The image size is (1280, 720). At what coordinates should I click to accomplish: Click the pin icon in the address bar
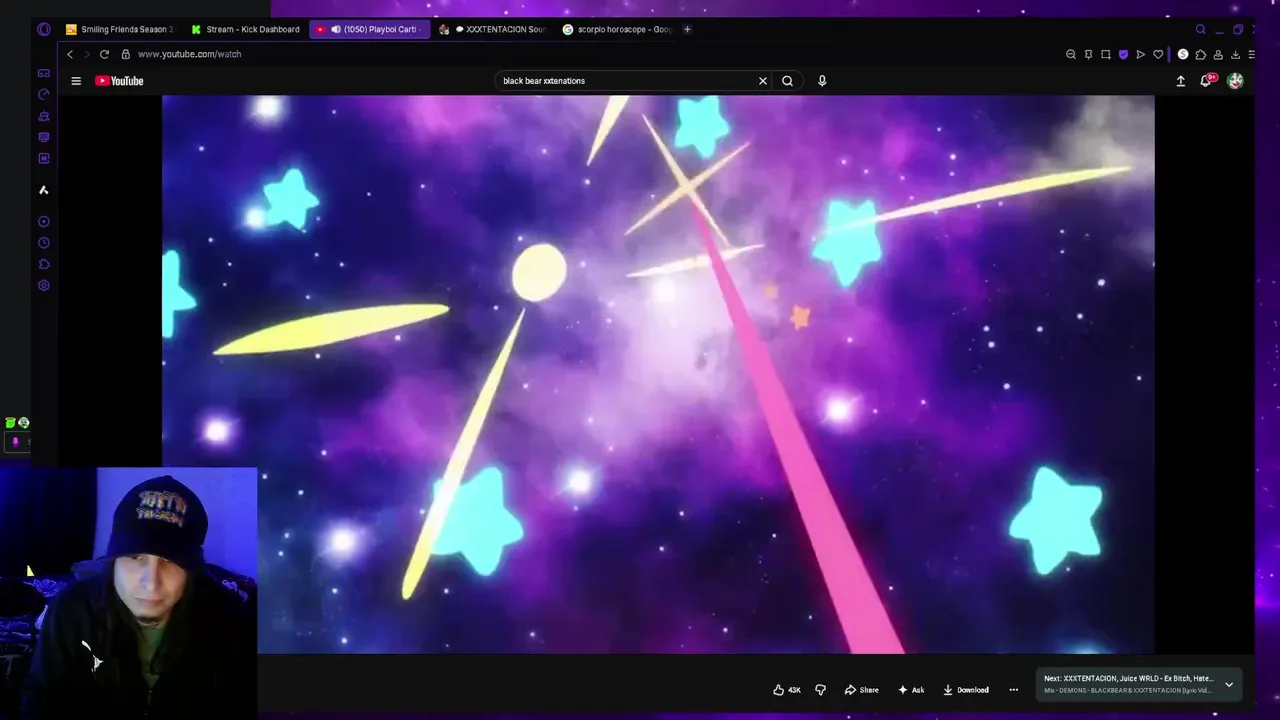click(1088, 54)
